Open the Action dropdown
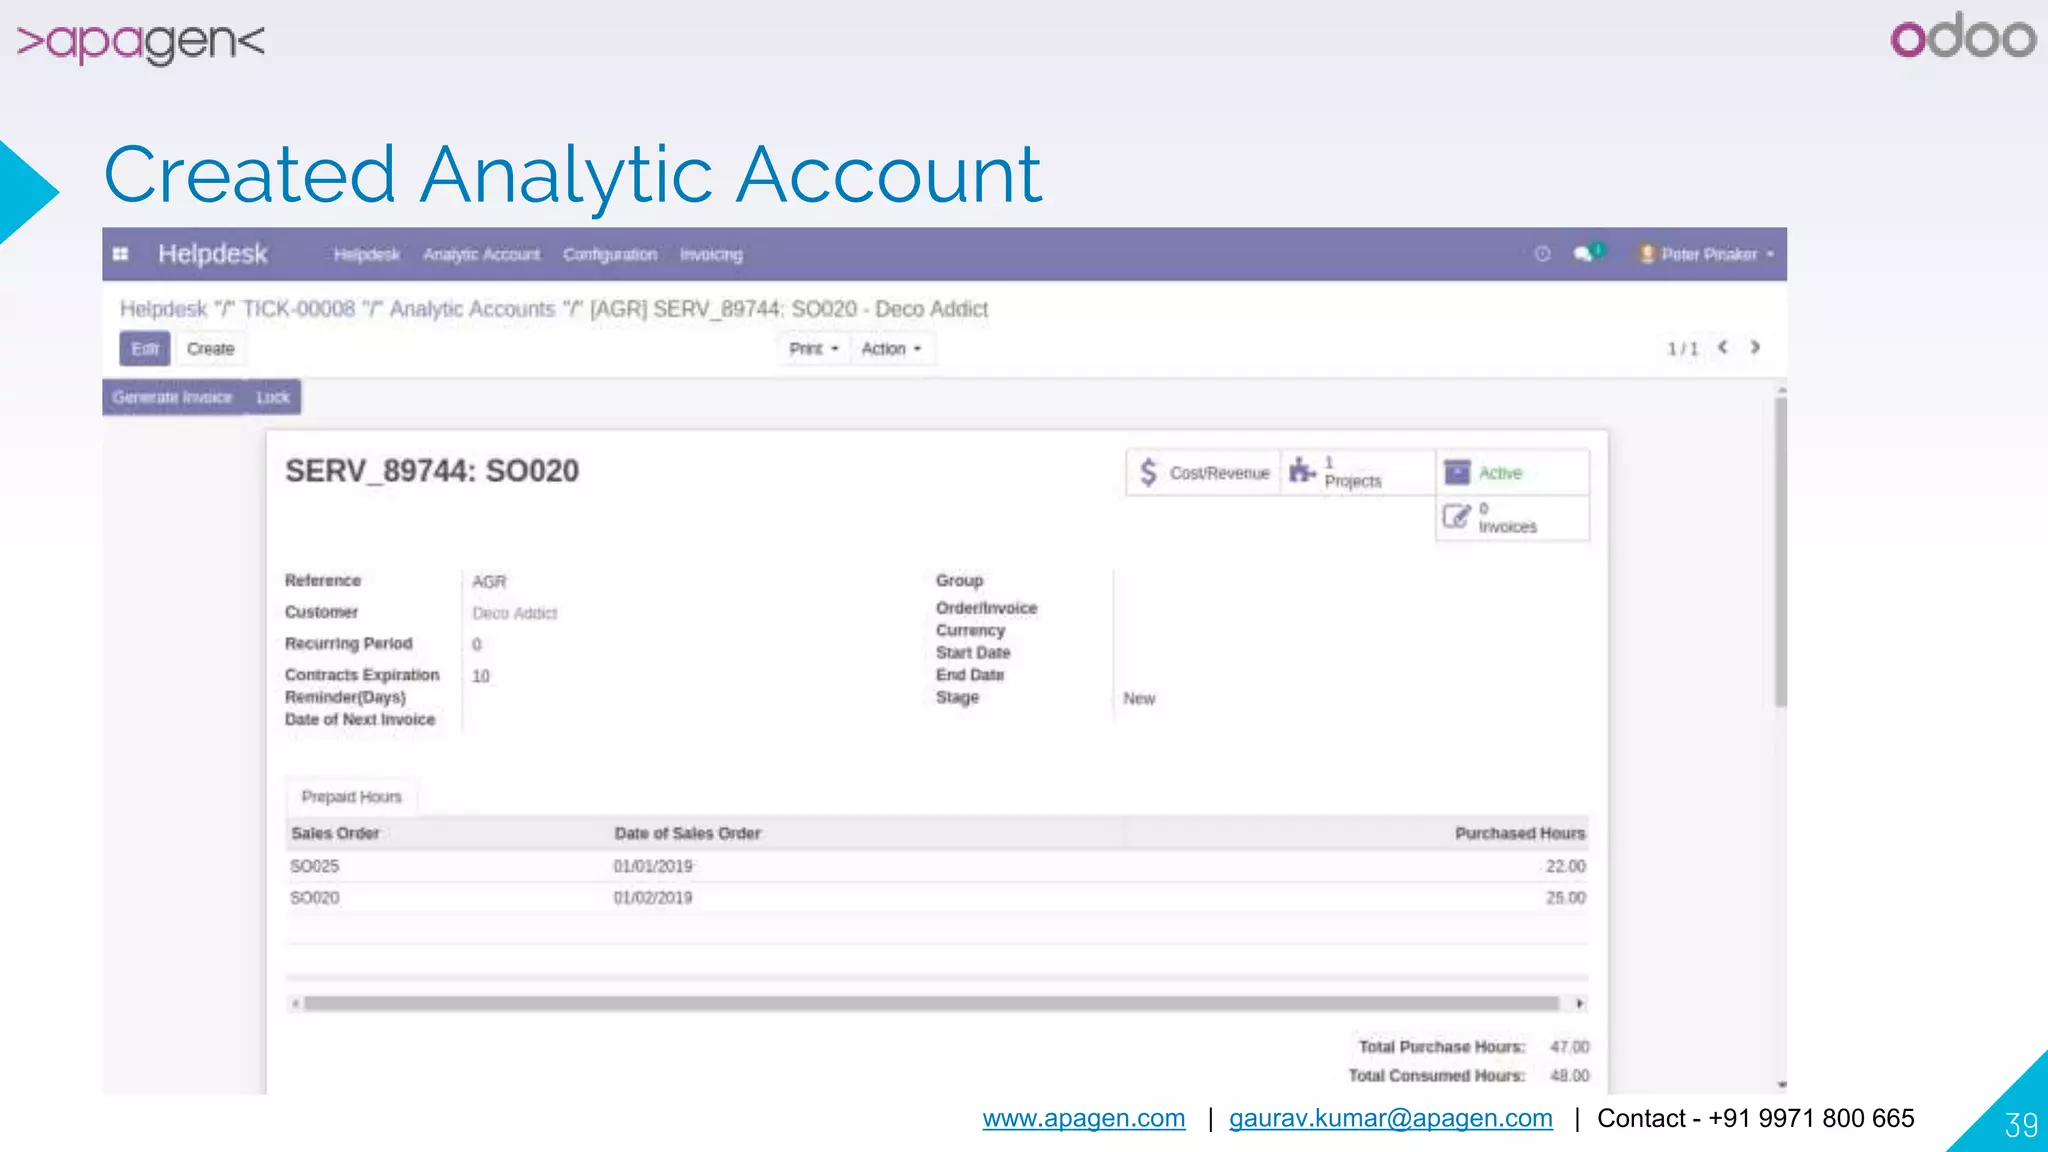The width and height of the screenshot is (2048, 1152). 891,349
